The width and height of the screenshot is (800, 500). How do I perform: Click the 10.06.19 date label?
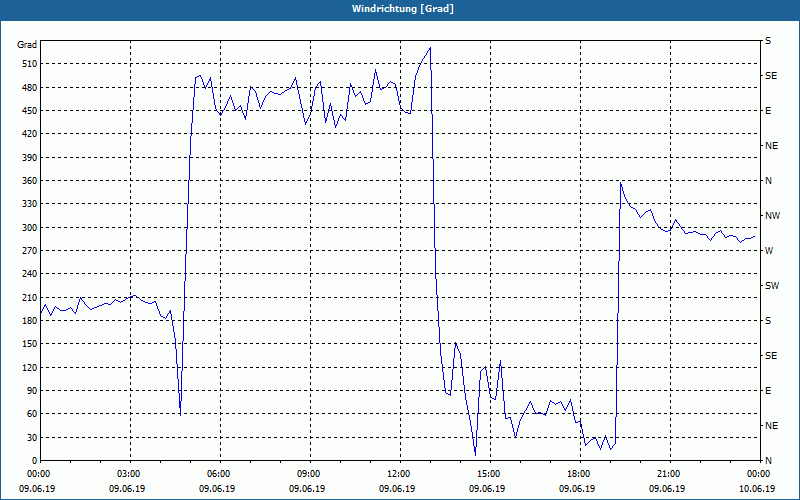757,489
